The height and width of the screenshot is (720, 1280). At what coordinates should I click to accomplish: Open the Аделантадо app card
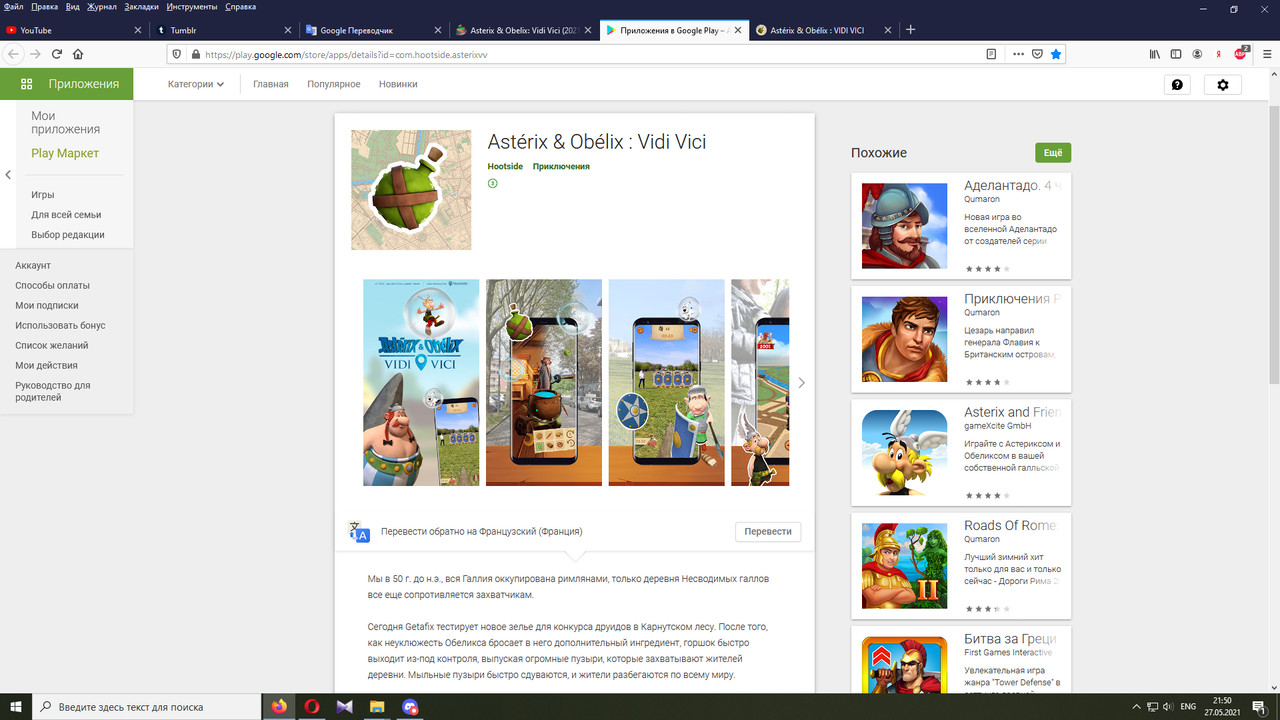(961, 226)
